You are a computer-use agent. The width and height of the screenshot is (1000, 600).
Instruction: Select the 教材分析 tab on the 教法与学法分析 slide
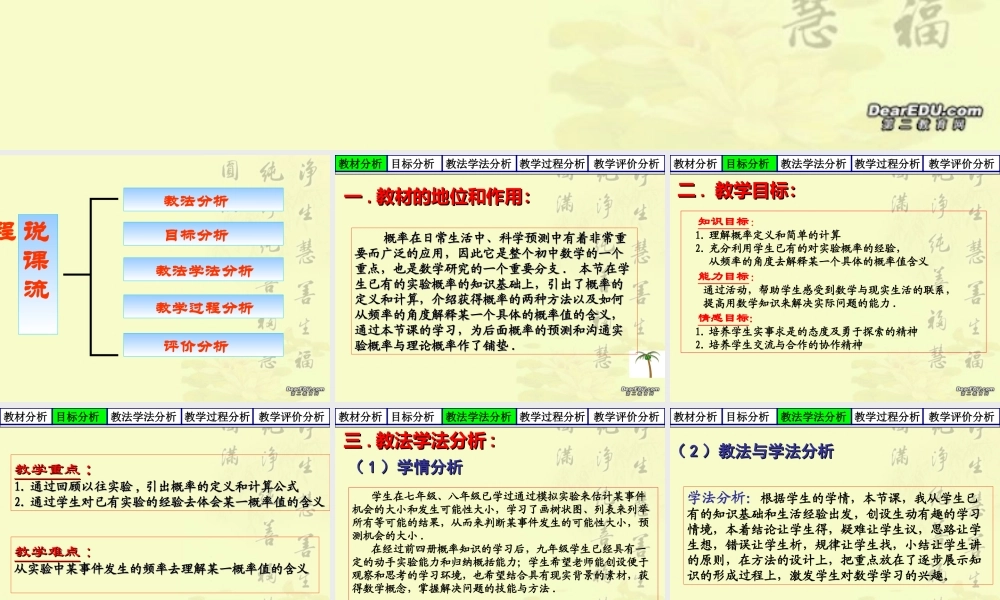click(x=695, y=417)
